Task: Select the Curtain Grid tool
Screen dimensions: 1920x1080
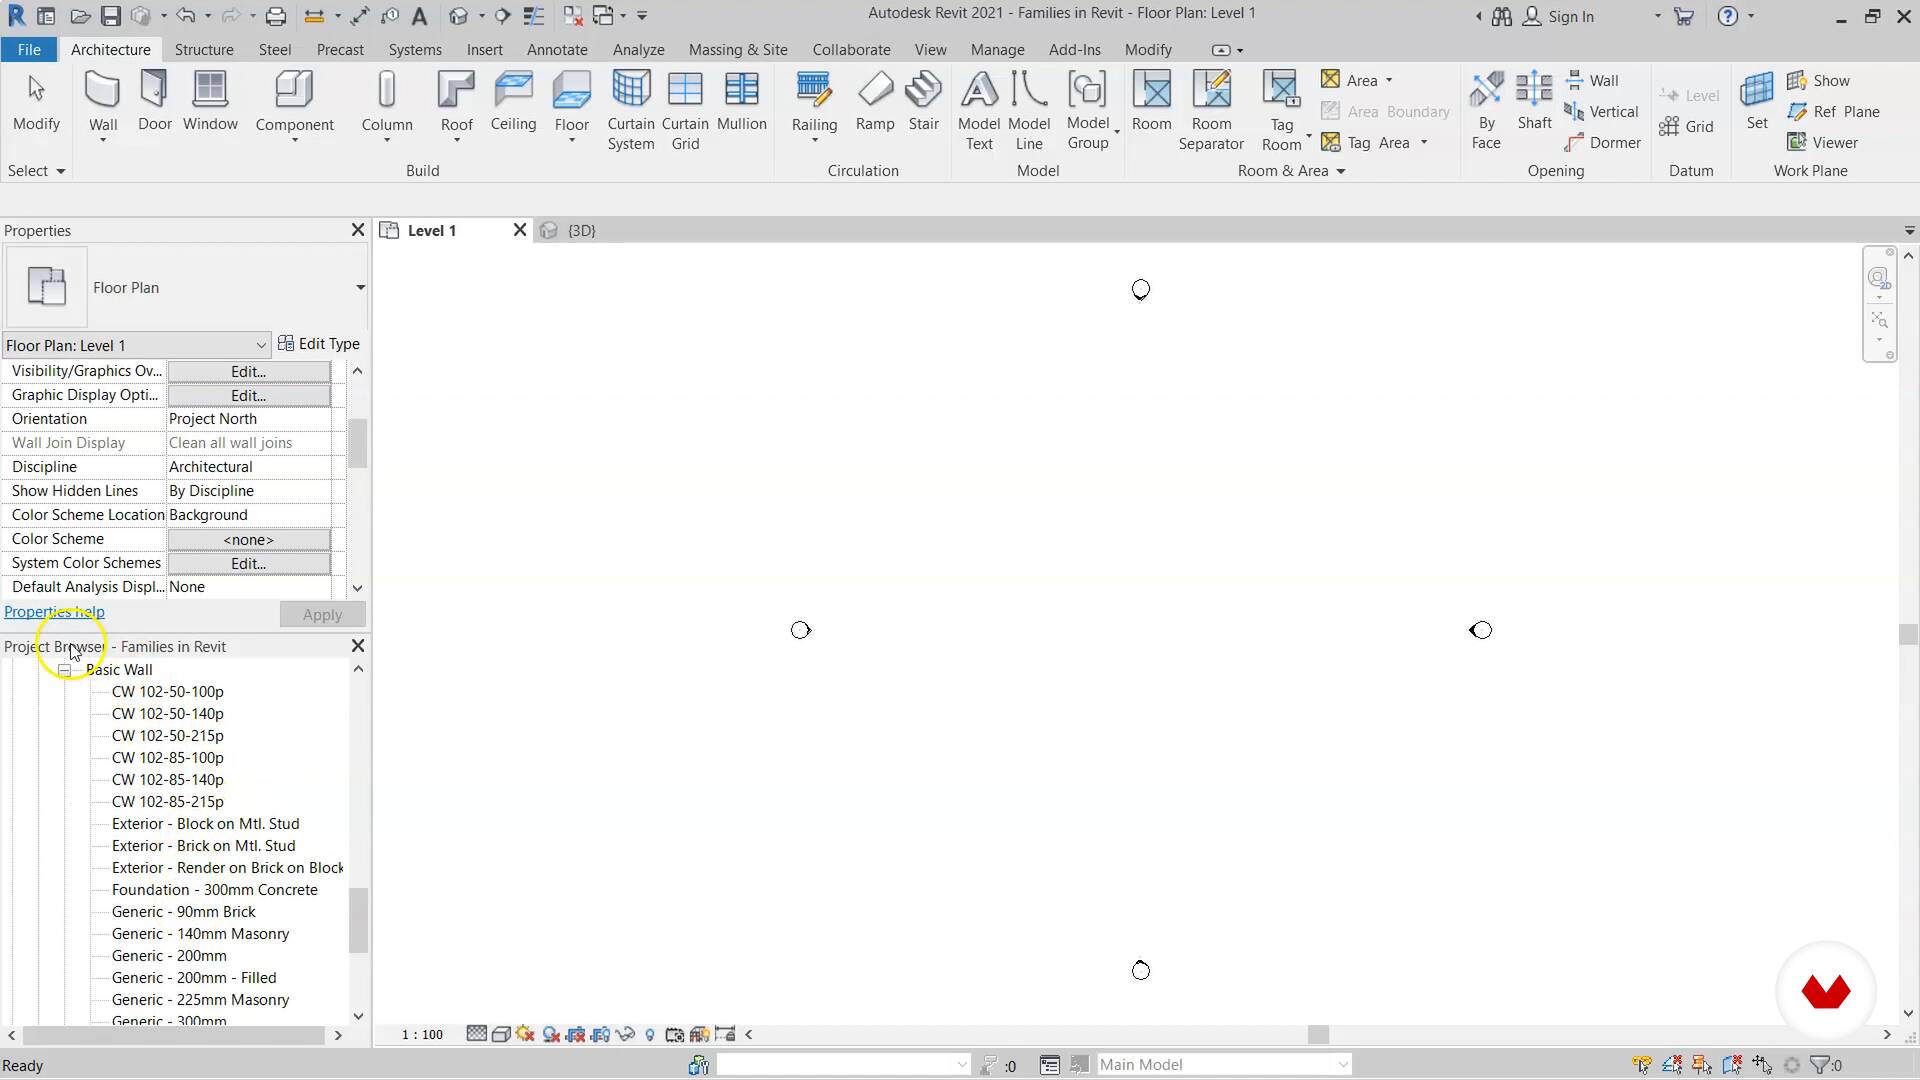Action: [x=685, y=111]
